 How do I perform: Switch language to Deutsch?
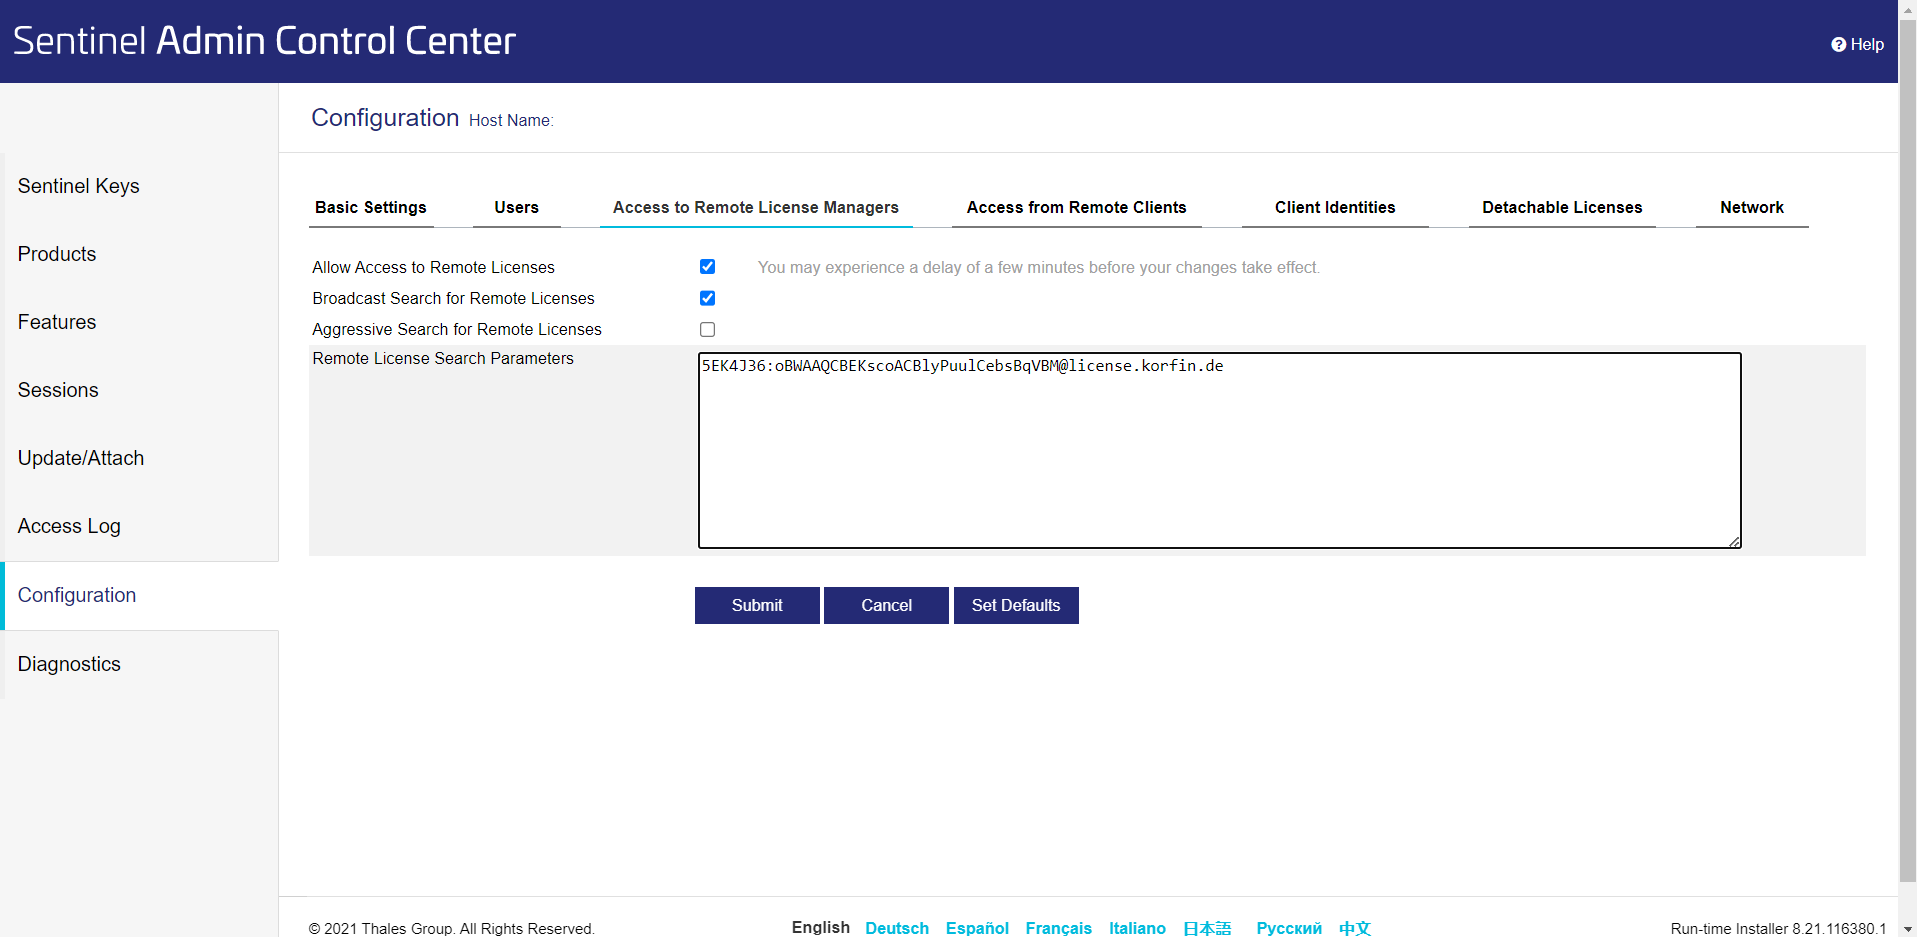896,928
